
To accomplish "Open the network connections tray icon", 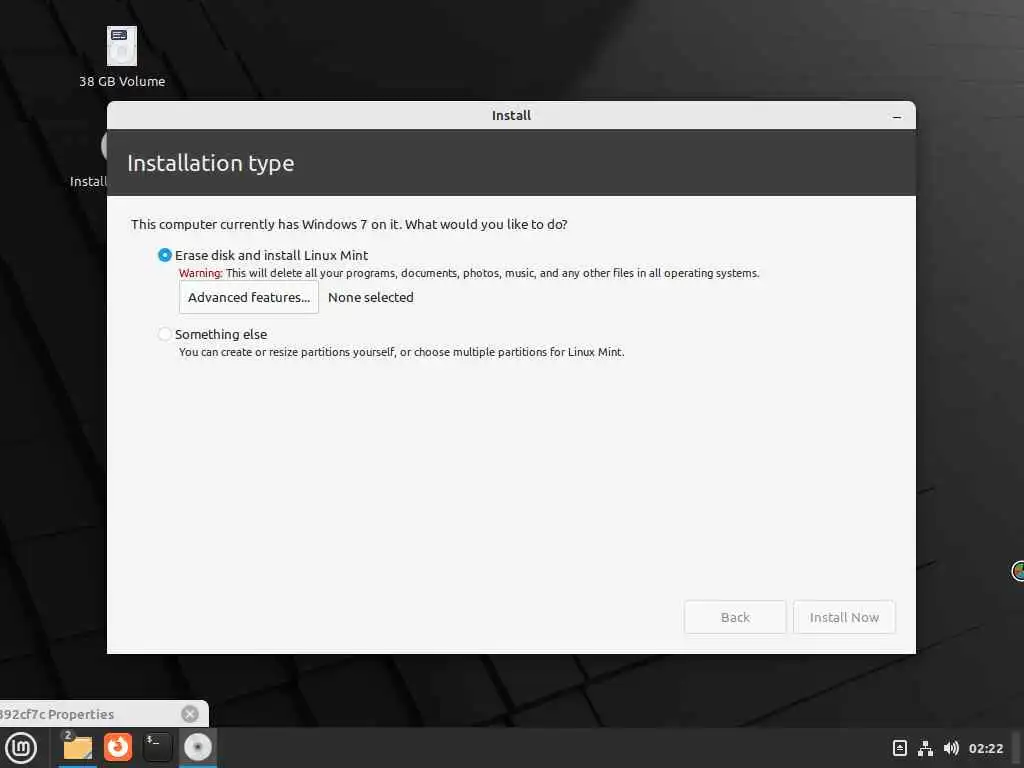I will (925, 748).
